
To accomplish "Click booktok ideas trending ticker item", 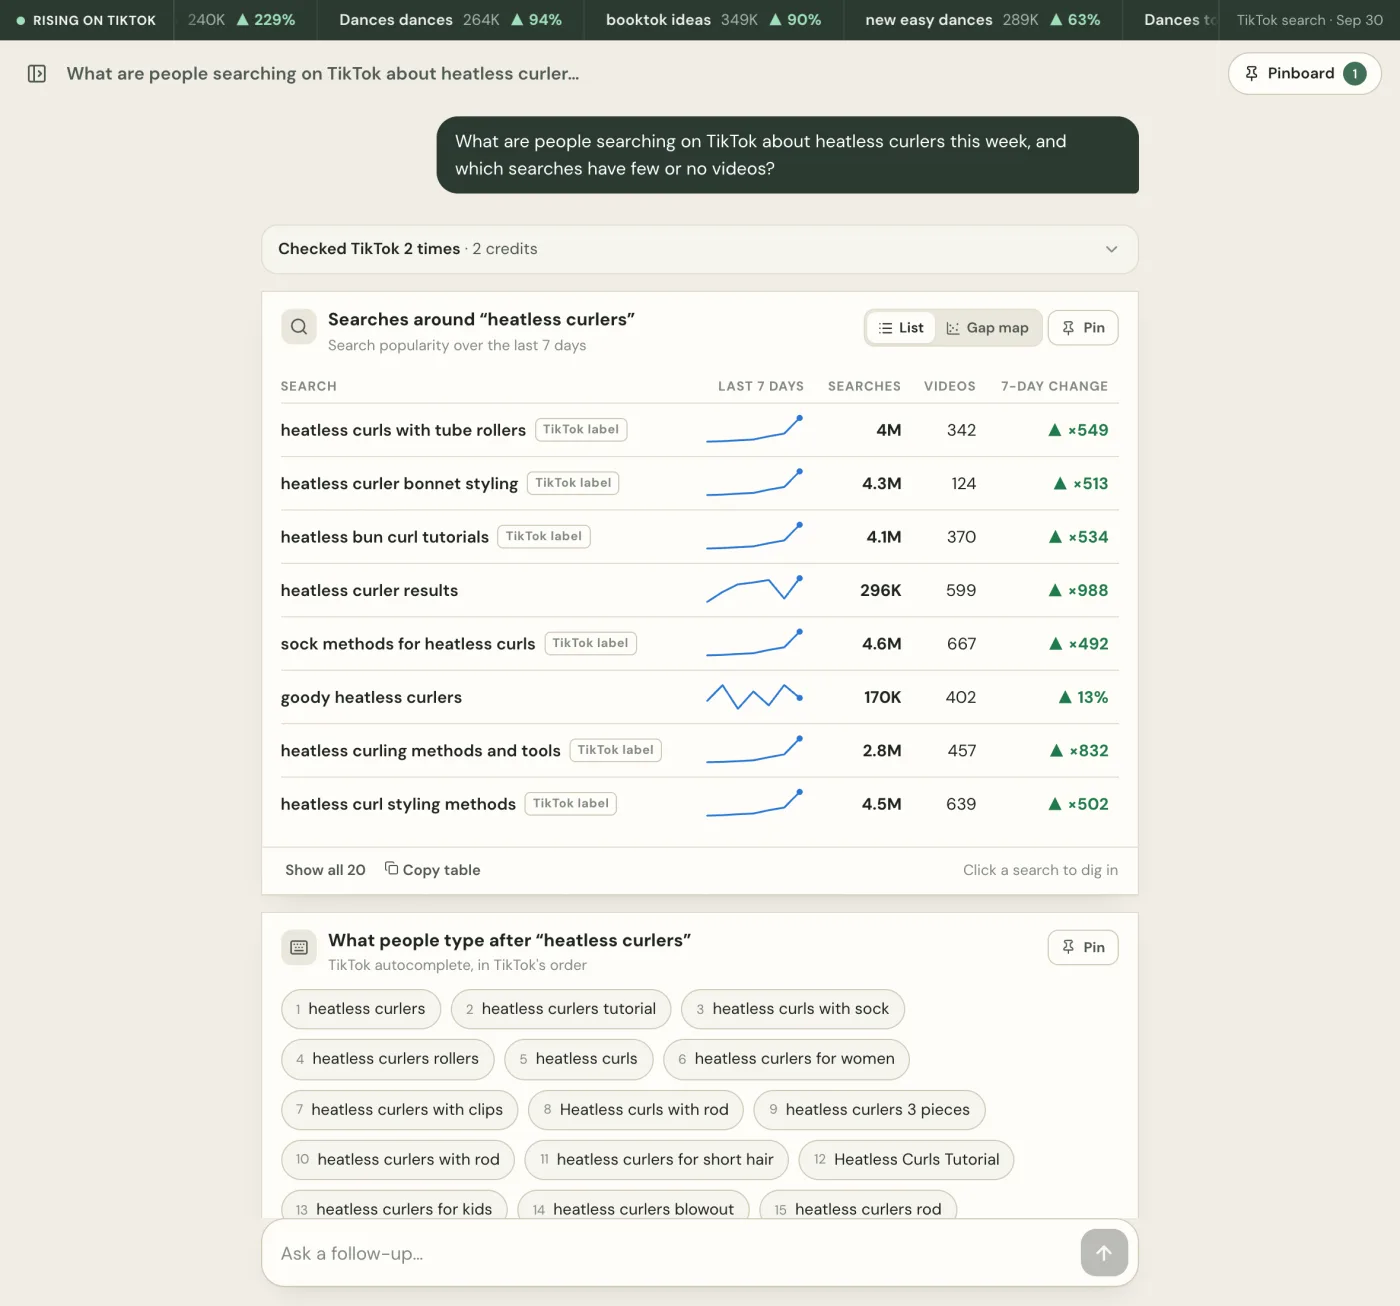I will tap(713, 20).
